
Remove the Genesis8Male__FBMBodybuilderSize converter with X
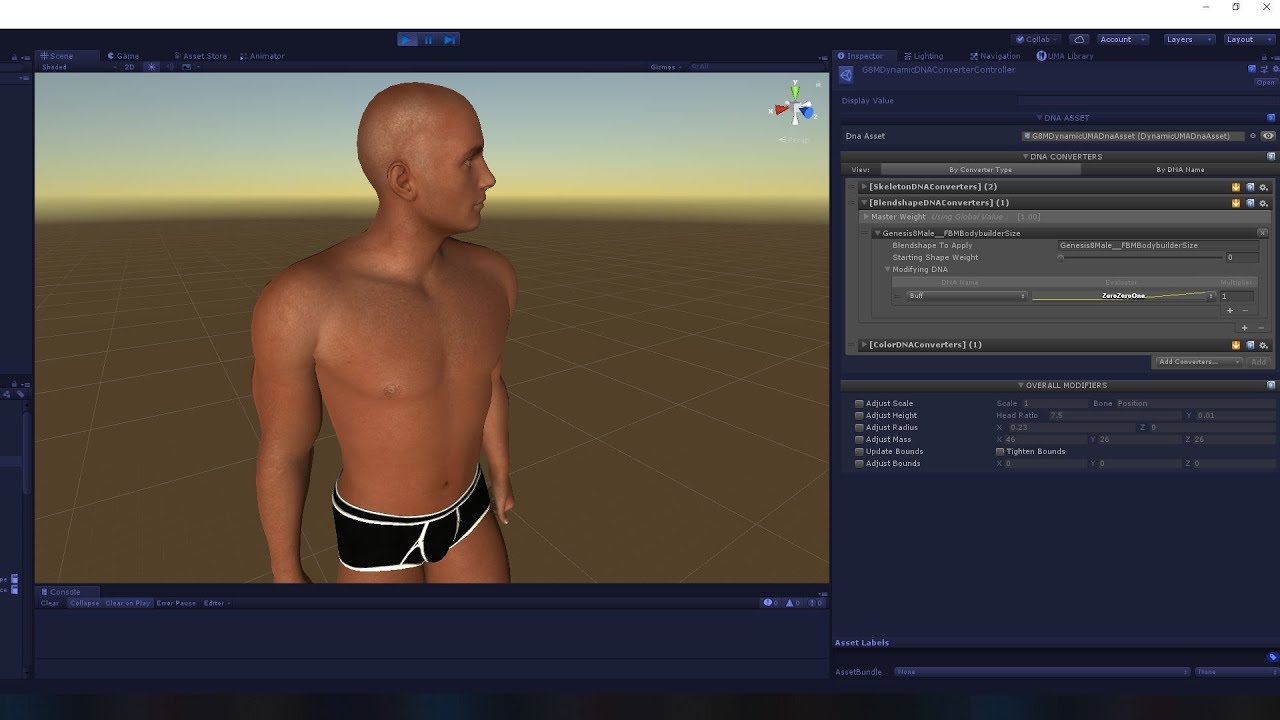(x=1262, y=233)
